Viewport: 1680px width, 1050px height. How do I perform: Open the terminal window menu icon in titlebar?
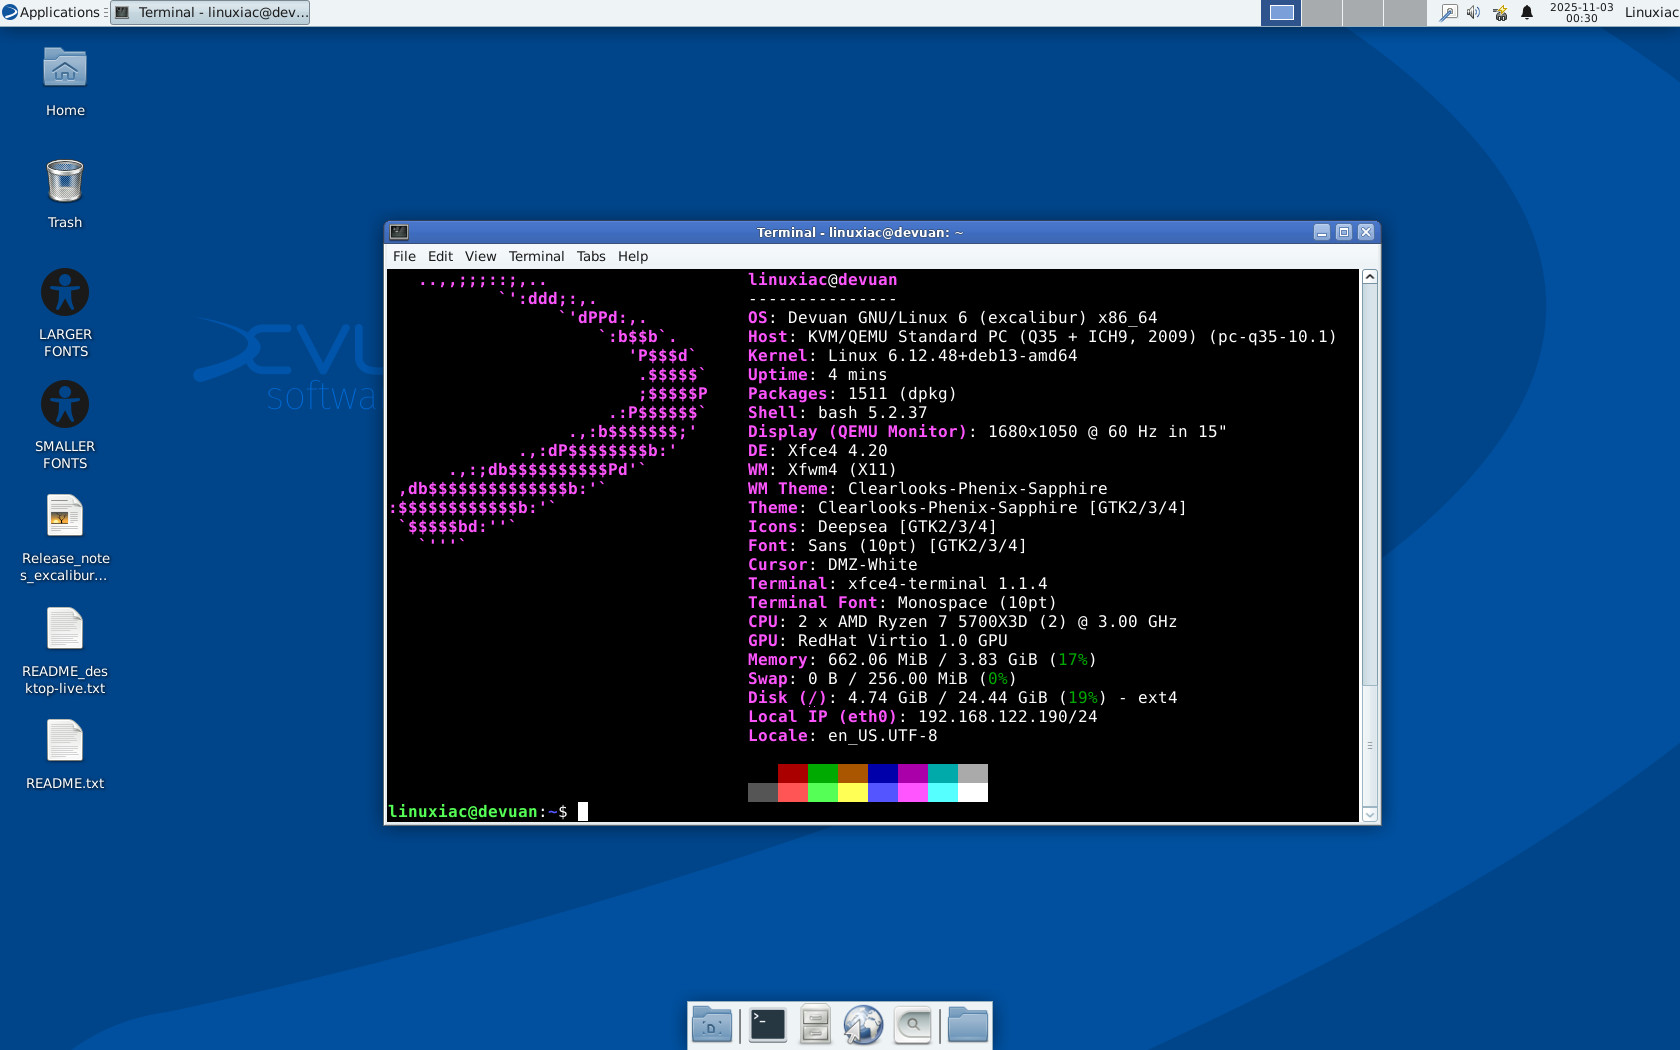point(399,232)
